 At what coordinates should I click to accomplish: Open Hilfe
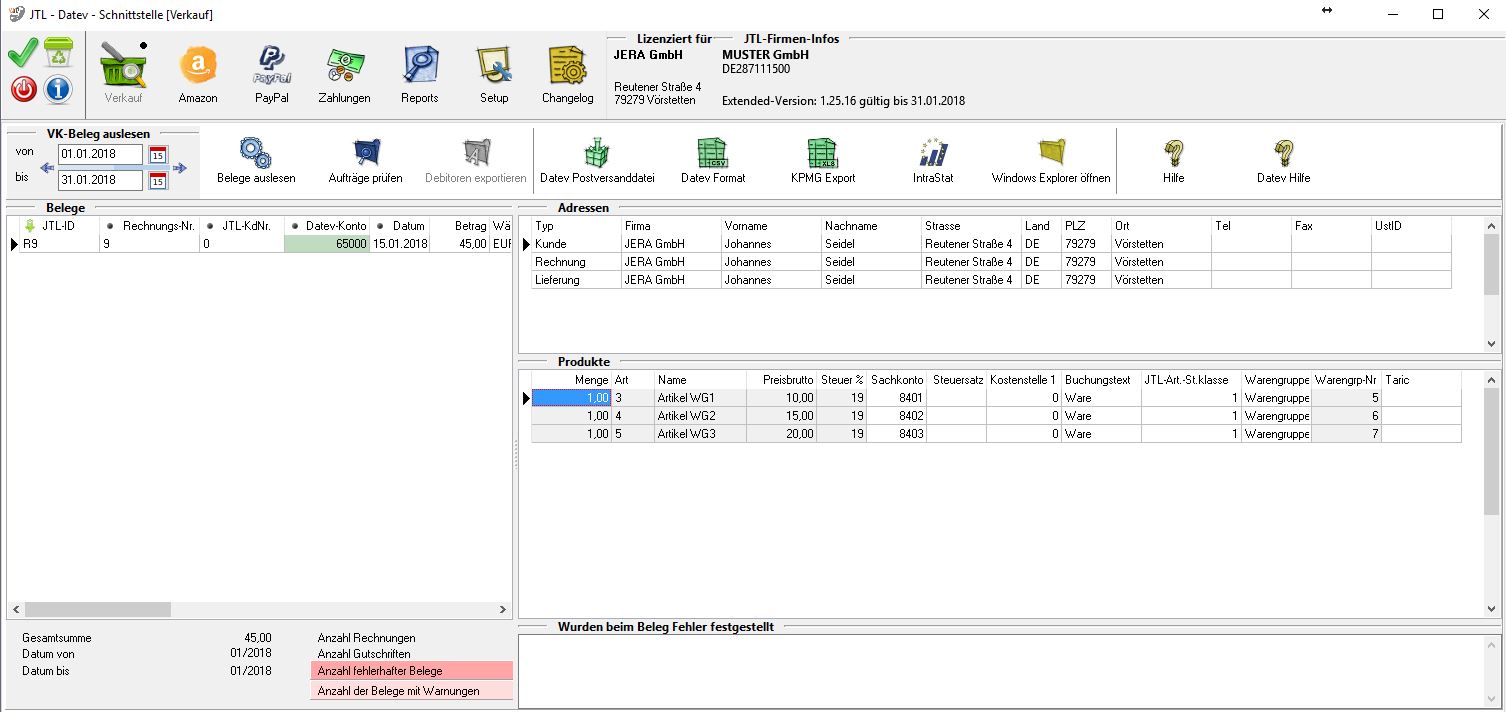pyautogui.click(x=1174, y=160)
